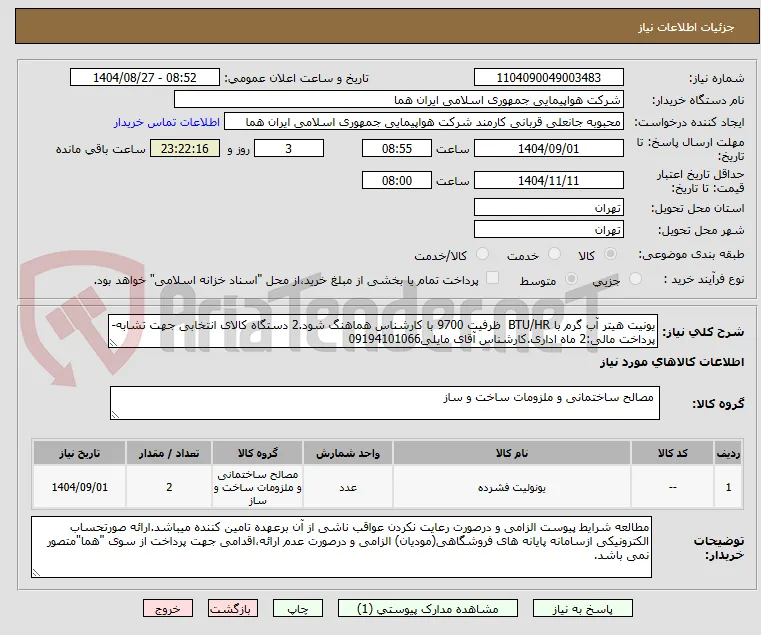Click the جزئیات اطلاعات نیاز page header
The height and width of the screenshot is (635, 761).
[686, 27]
